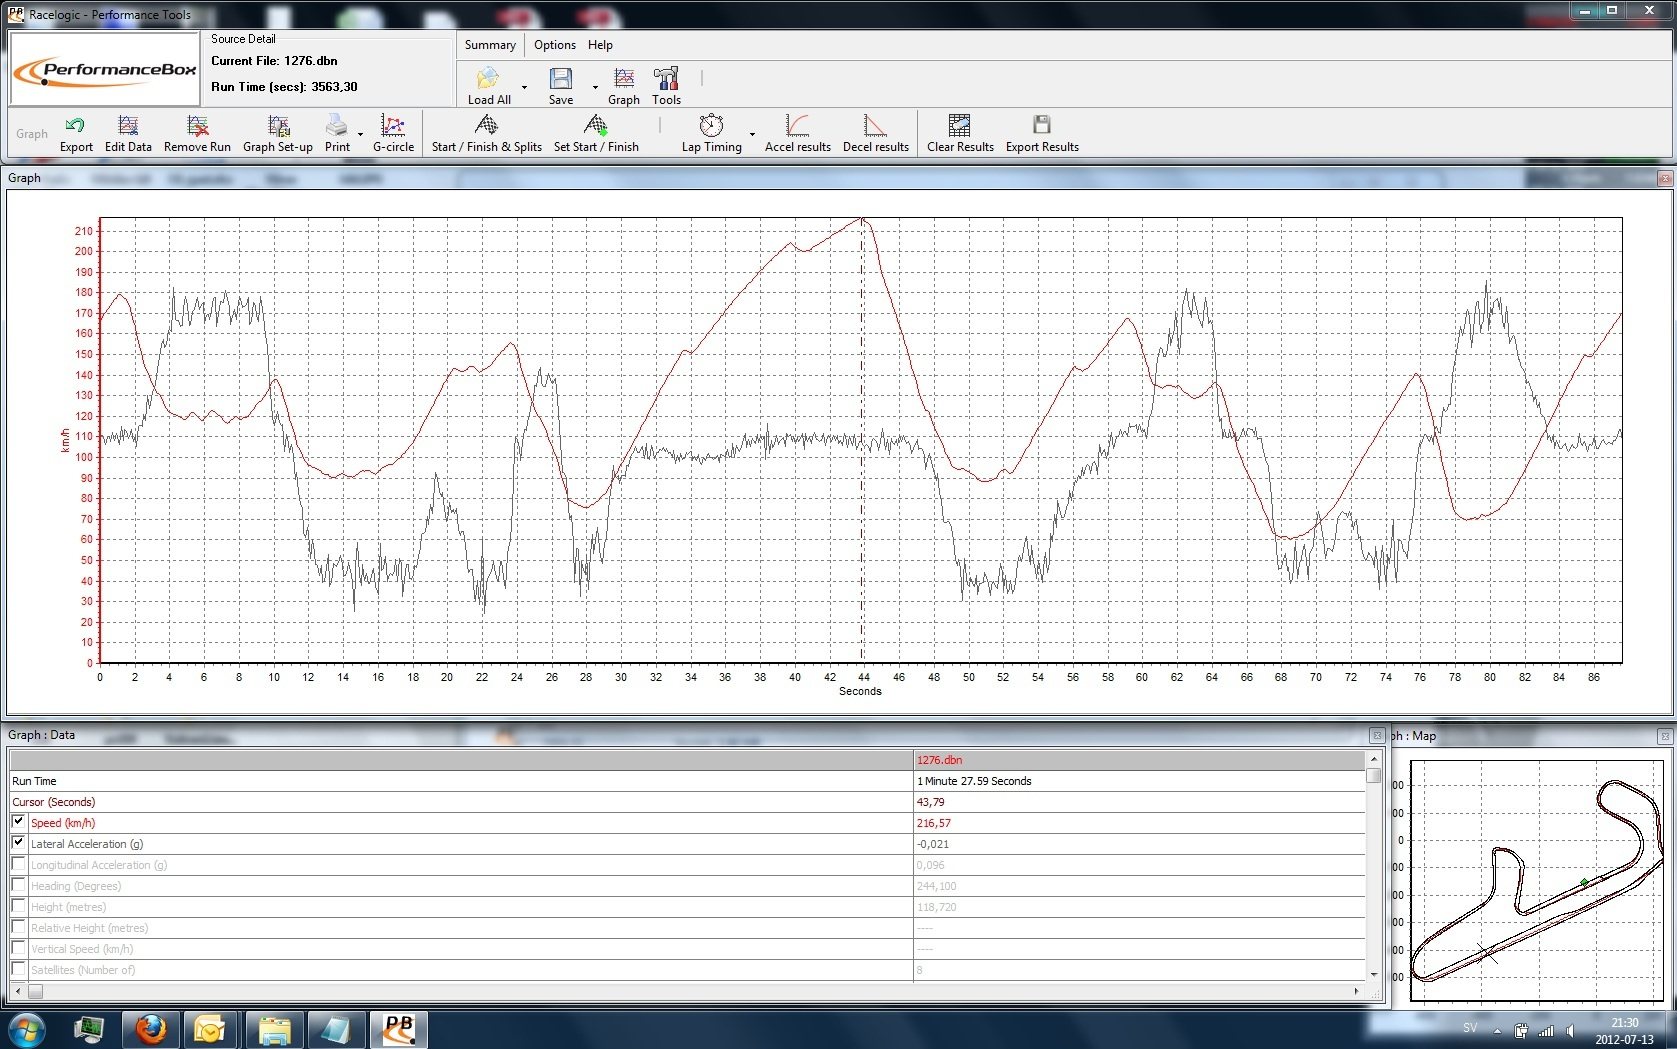Enable Heading (Degrees) channel
Viewport: 1677px width, 1049px height.
pyautogui.click(x=18, y=885)
